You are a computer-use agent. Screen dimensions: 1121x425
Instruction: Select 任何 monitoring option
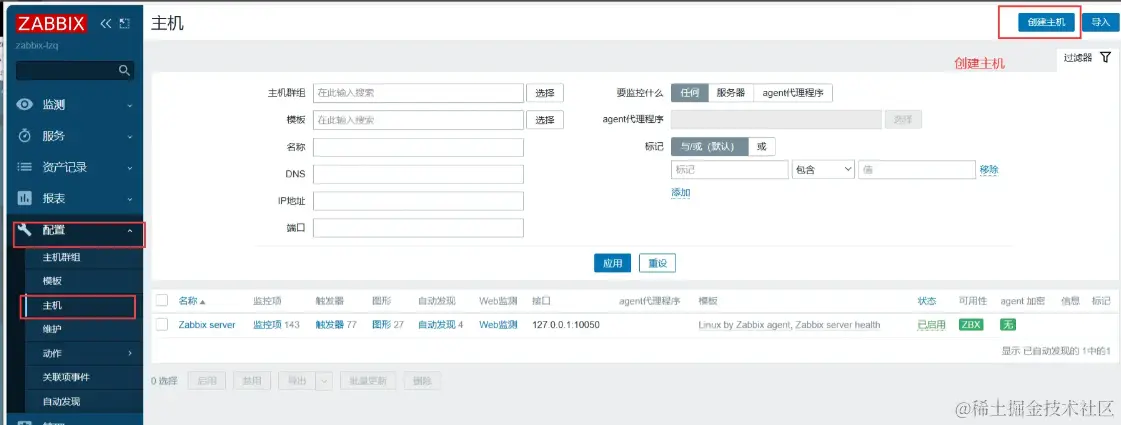tap(689, 93)
